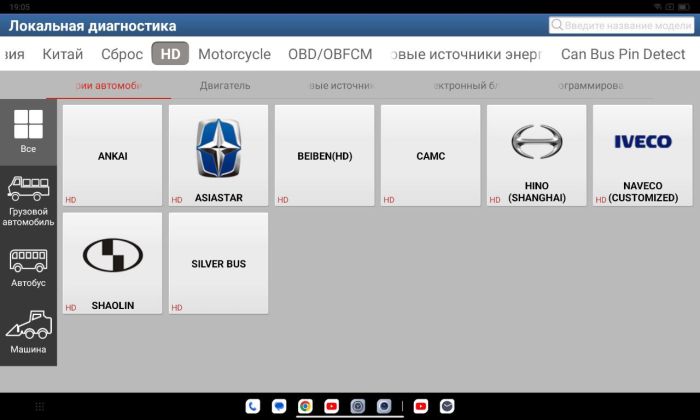Select the электронный блок sub-tab
This screenshot has height=420, width=700.
[x=466, y=85]
